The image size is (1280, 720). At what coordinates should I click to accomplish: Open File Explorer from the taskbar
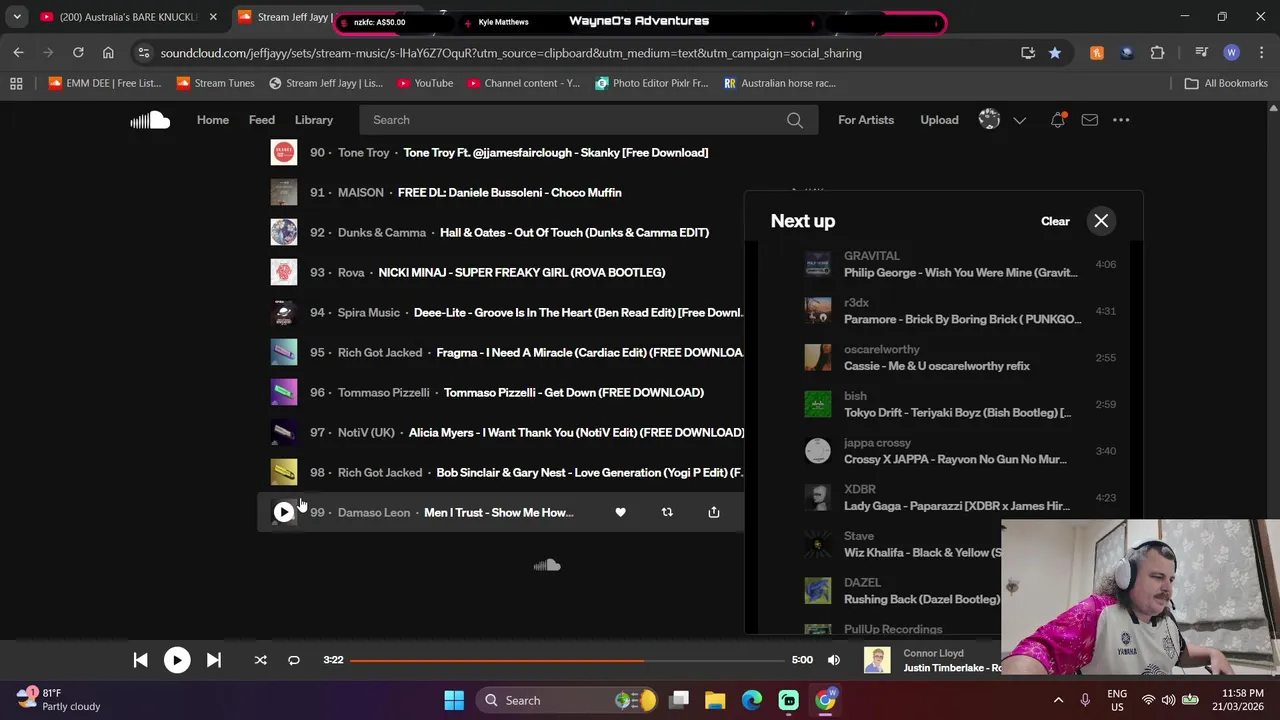(x=715, y=700)
